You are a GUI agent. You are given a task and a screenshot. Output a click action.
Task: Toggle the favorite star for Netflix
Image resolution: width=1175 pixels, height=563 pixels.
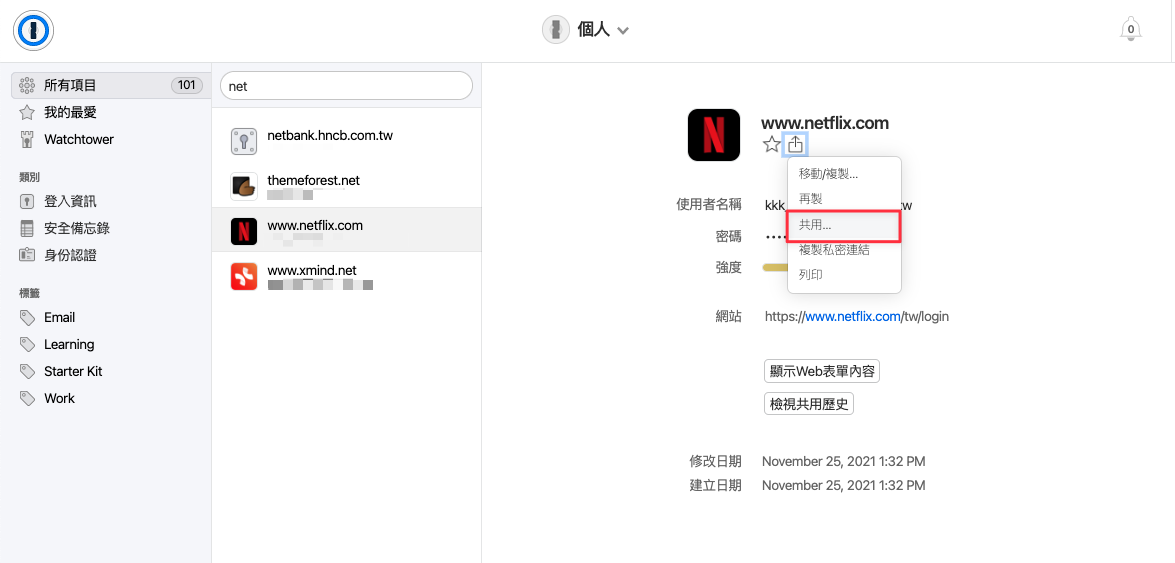click(x=771, y=145)
